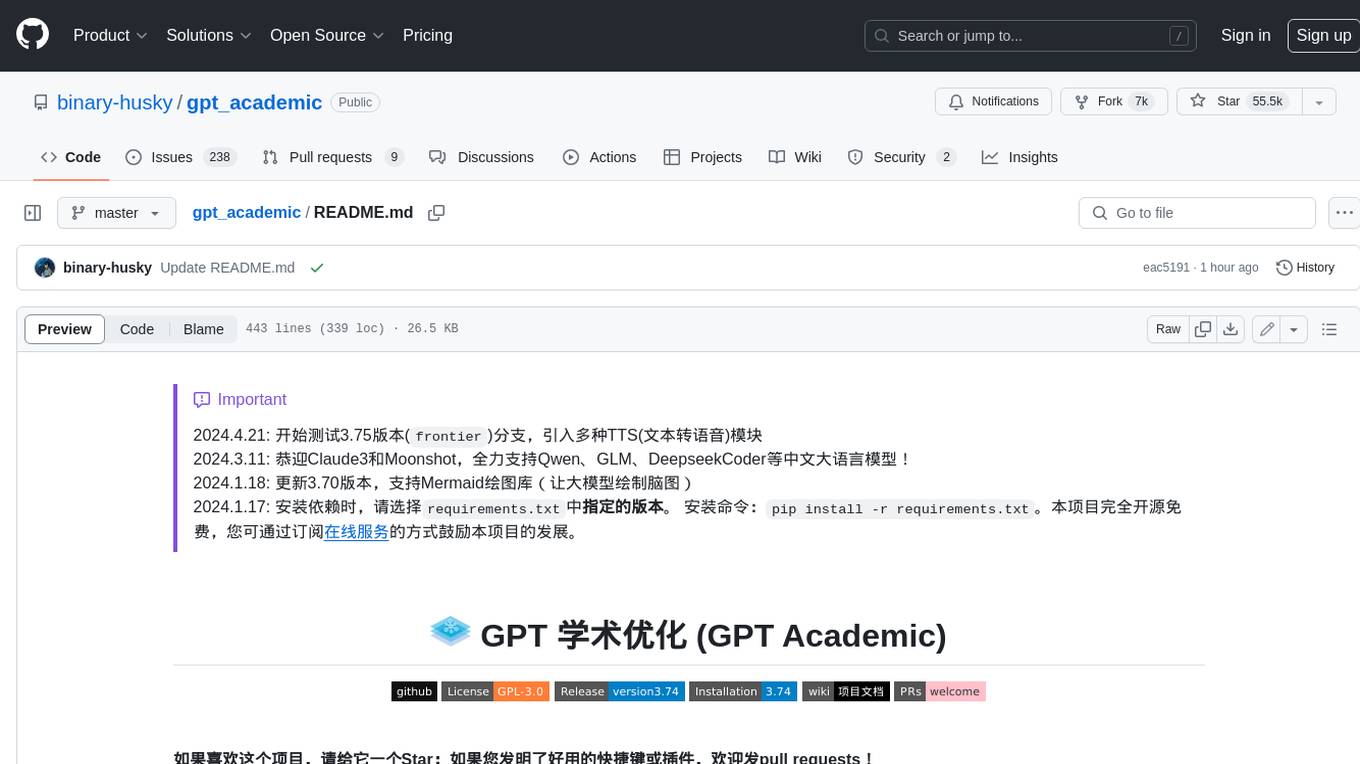The width and height of the screenshot is (1360, 764).
Task: Click the Go to file search box
Action: [x=1197, y=213]
